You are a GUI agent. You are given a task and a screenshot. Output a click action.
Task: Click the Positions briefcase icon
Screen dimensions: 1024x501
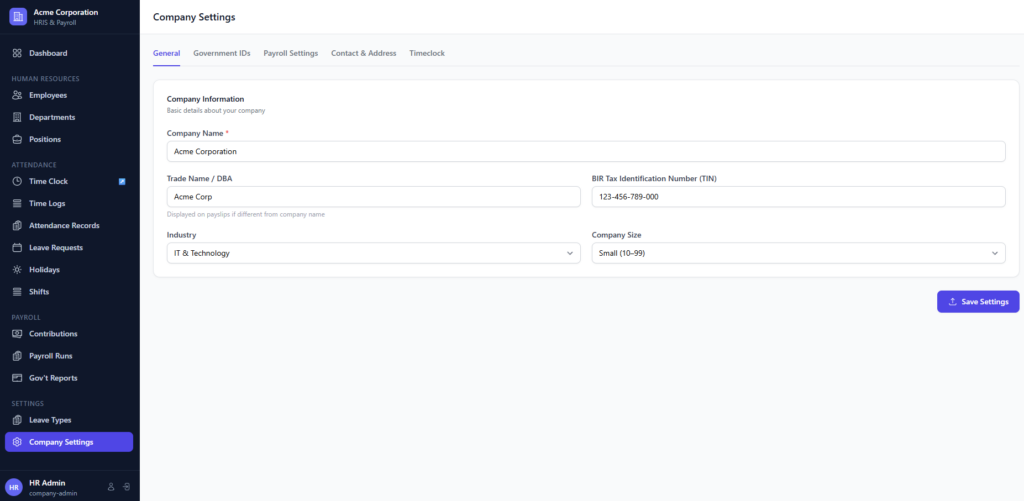point(17,139)
